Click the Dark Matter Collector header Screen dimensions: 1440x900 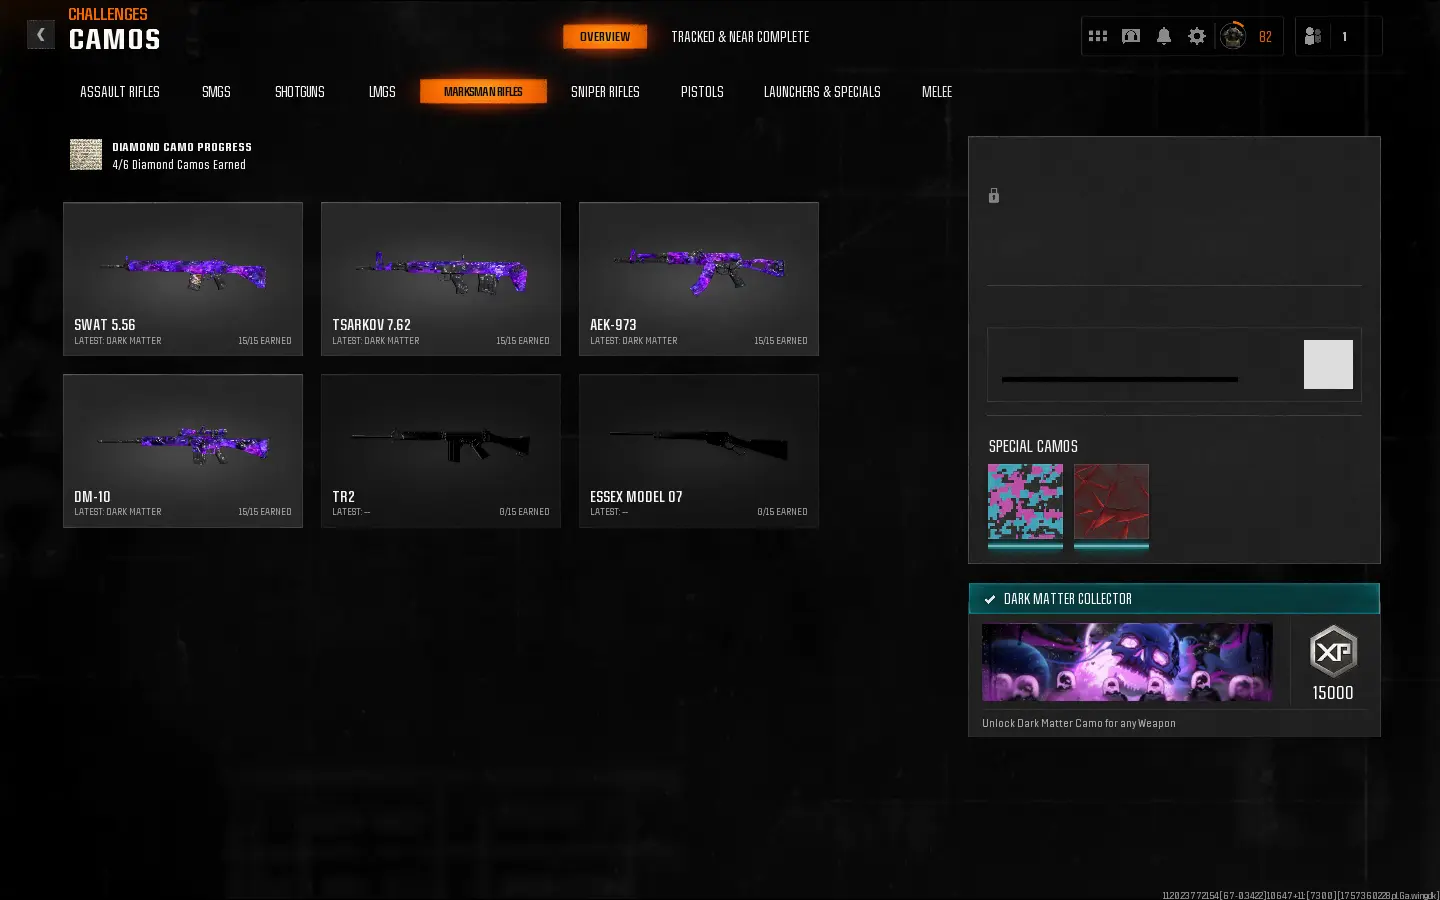point(1174,599)
